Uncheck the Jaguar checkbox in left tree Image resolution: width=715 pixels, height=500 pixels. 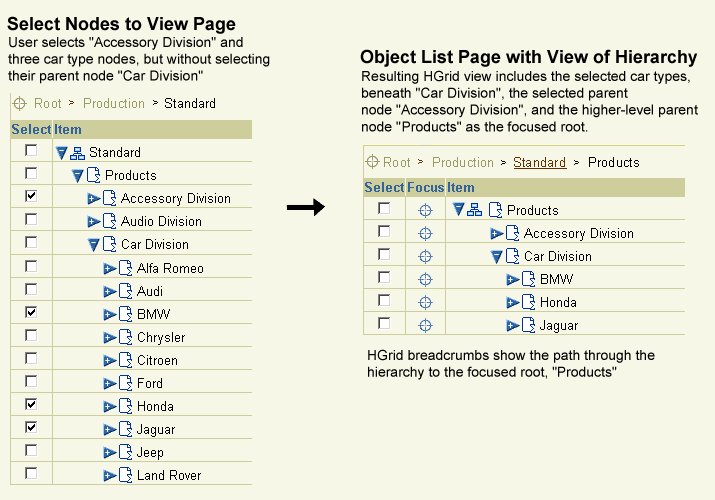(x=31, y=428)
